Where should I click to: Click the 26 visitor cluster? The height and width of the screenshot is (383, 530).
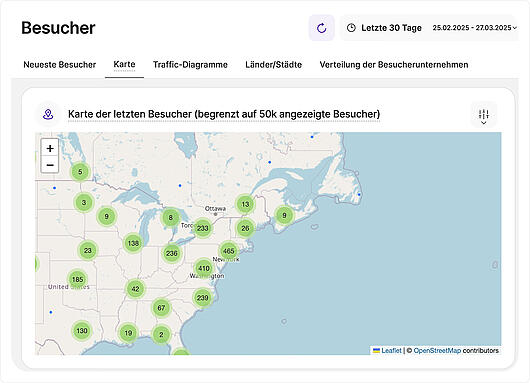(245, 228)
